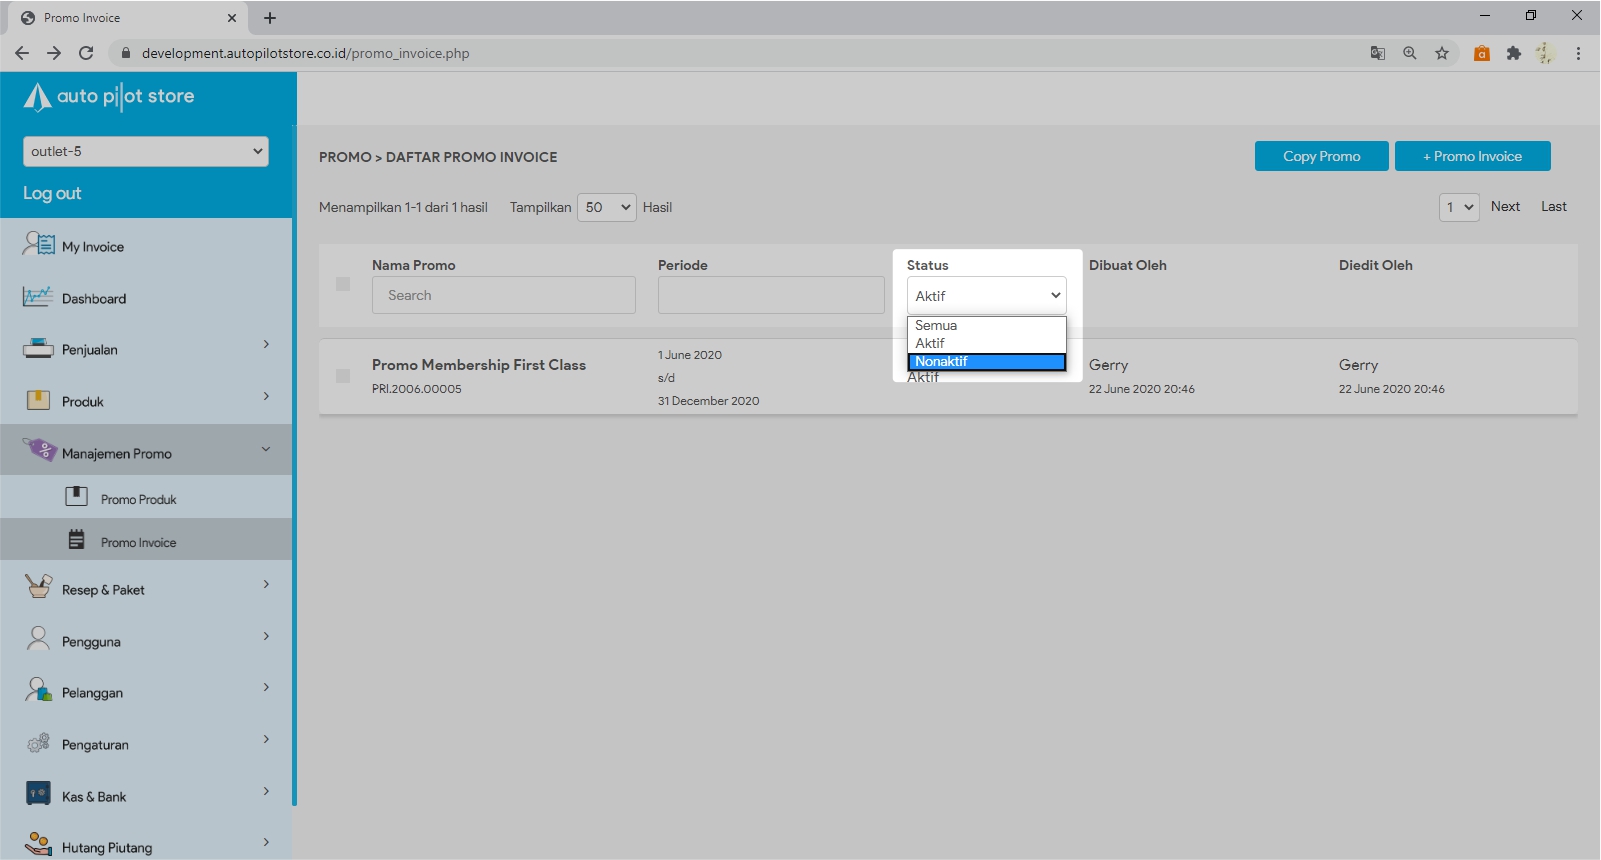Choose Nonaktif in Status dropdown list
Viewport: 1601px width, 860px height.
coord(985,362)
